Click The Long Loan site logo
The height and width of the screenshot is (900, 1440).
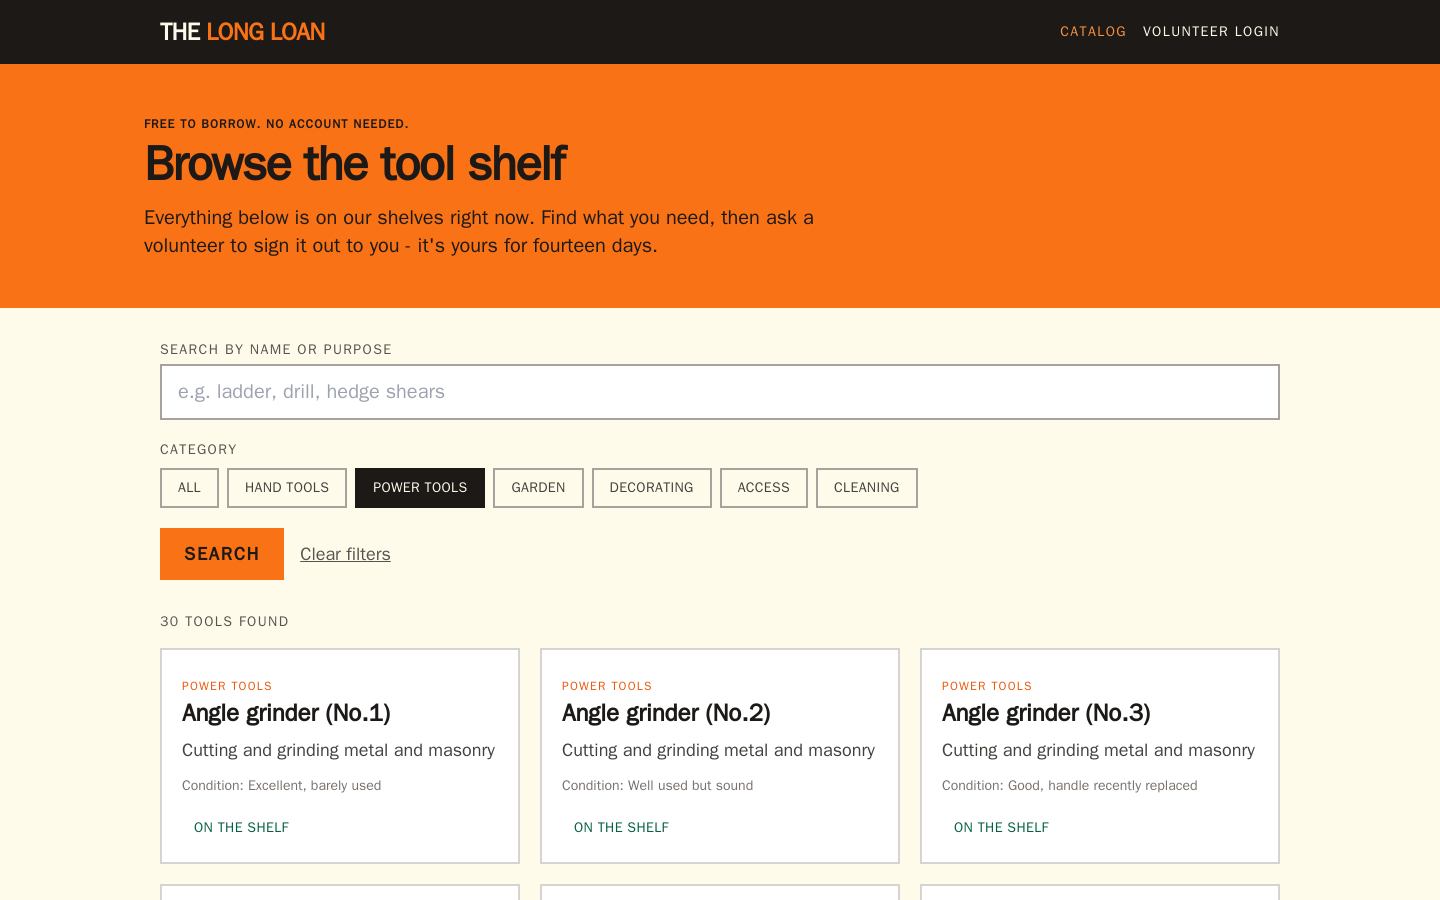click(x=242, y=32)
